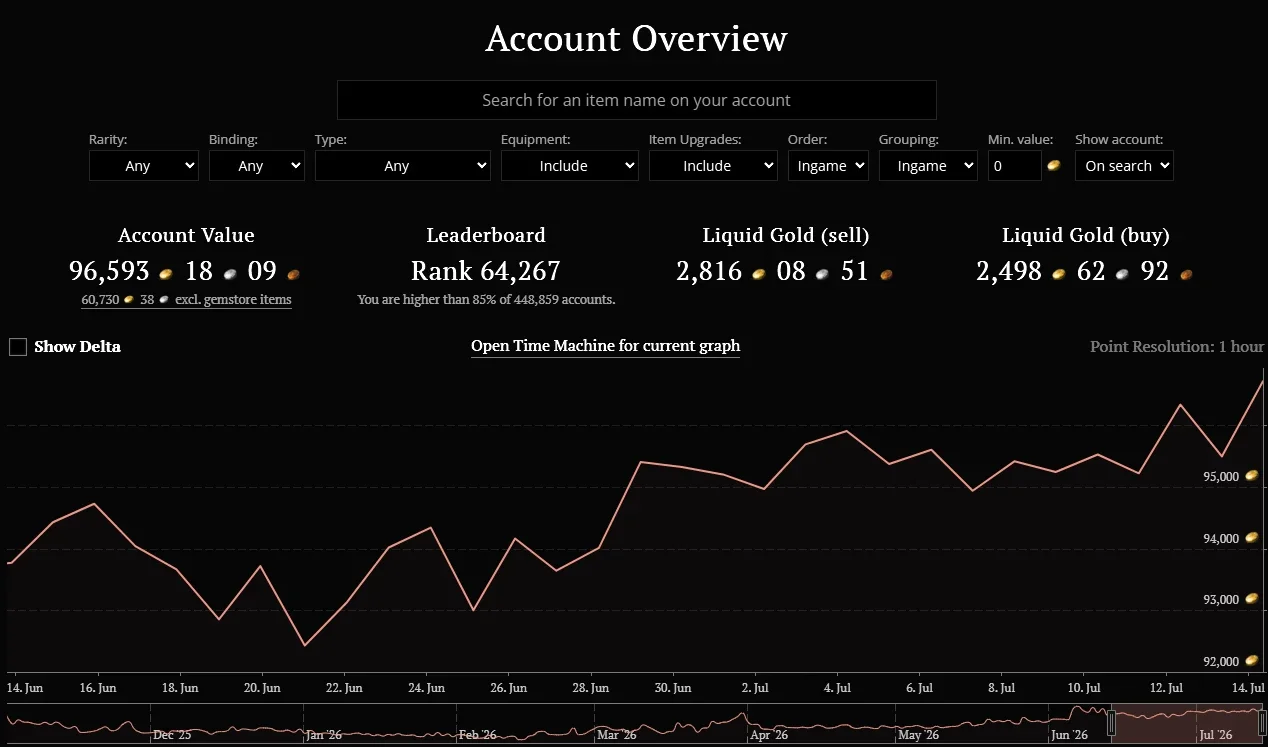Click the Rank 64,267 leaderboard text
Image resolution: width=1268 pixels, height=747 pixels.
pyautogui.click(x=486, y=271)
